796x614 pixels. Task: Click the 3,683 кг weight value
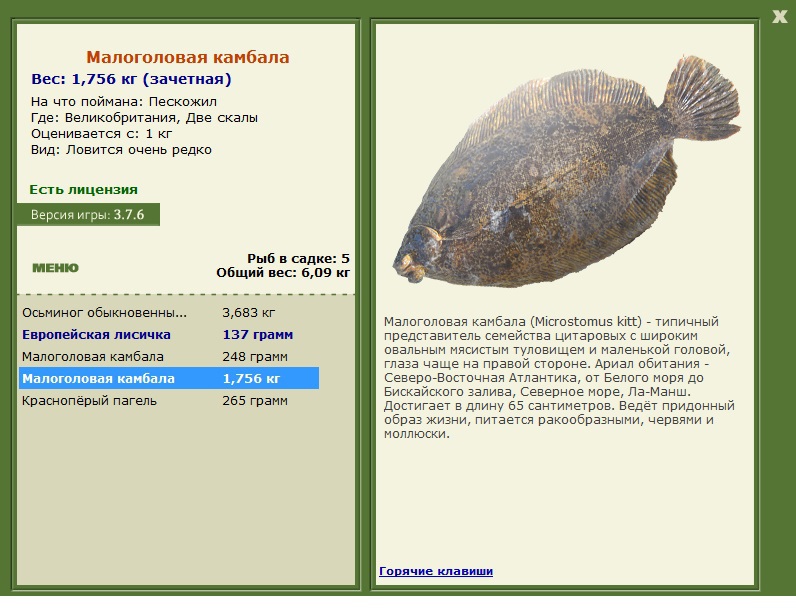pyautogui.click(x=248, y=312)
